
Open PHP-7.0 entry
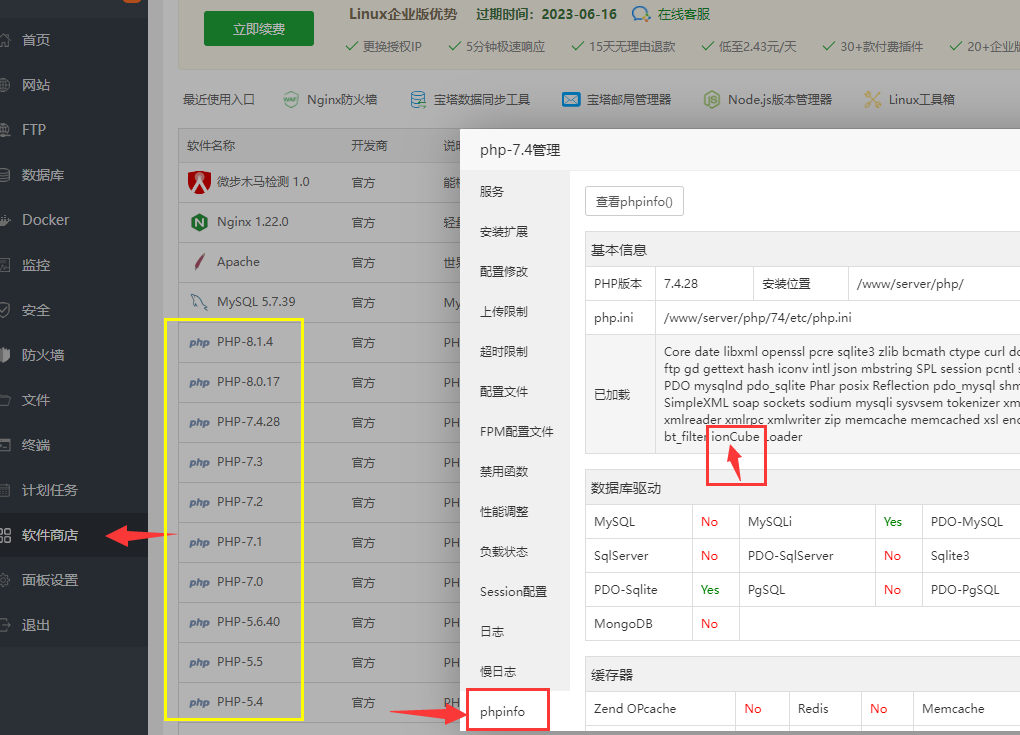(240, 582)
